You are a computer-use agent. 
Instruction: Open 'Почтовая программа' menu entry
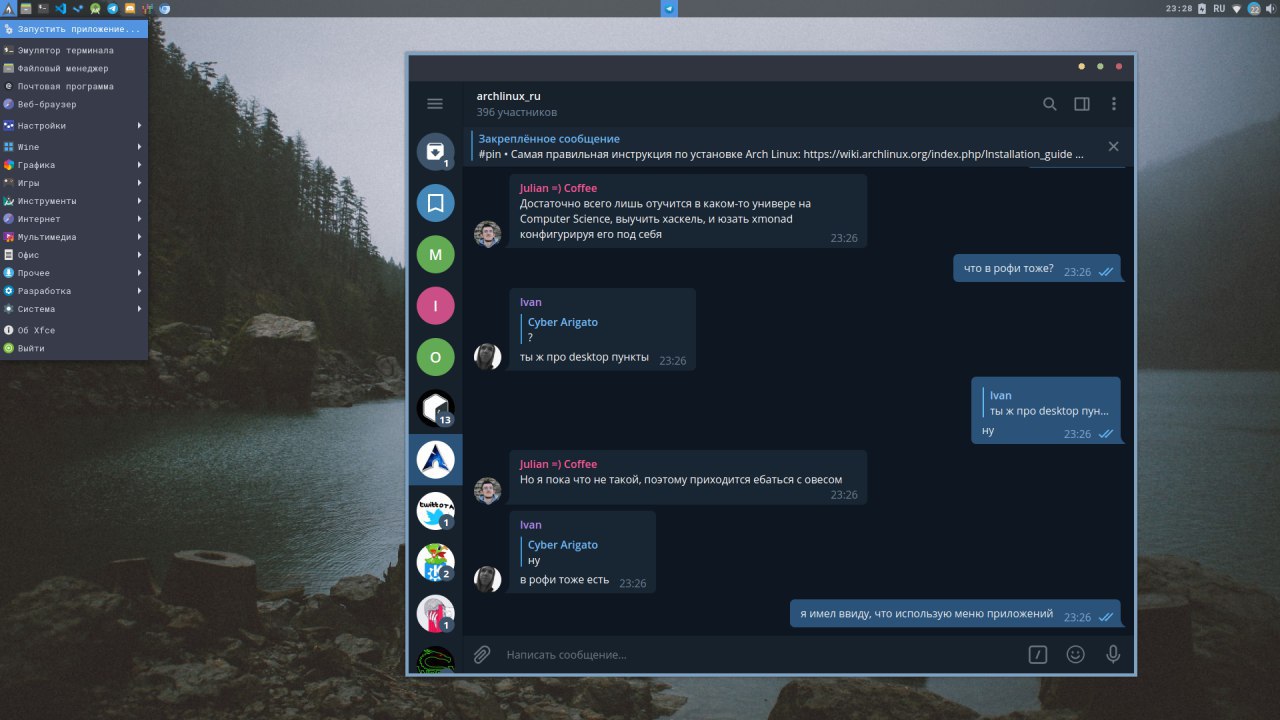[x=74, y=86]
